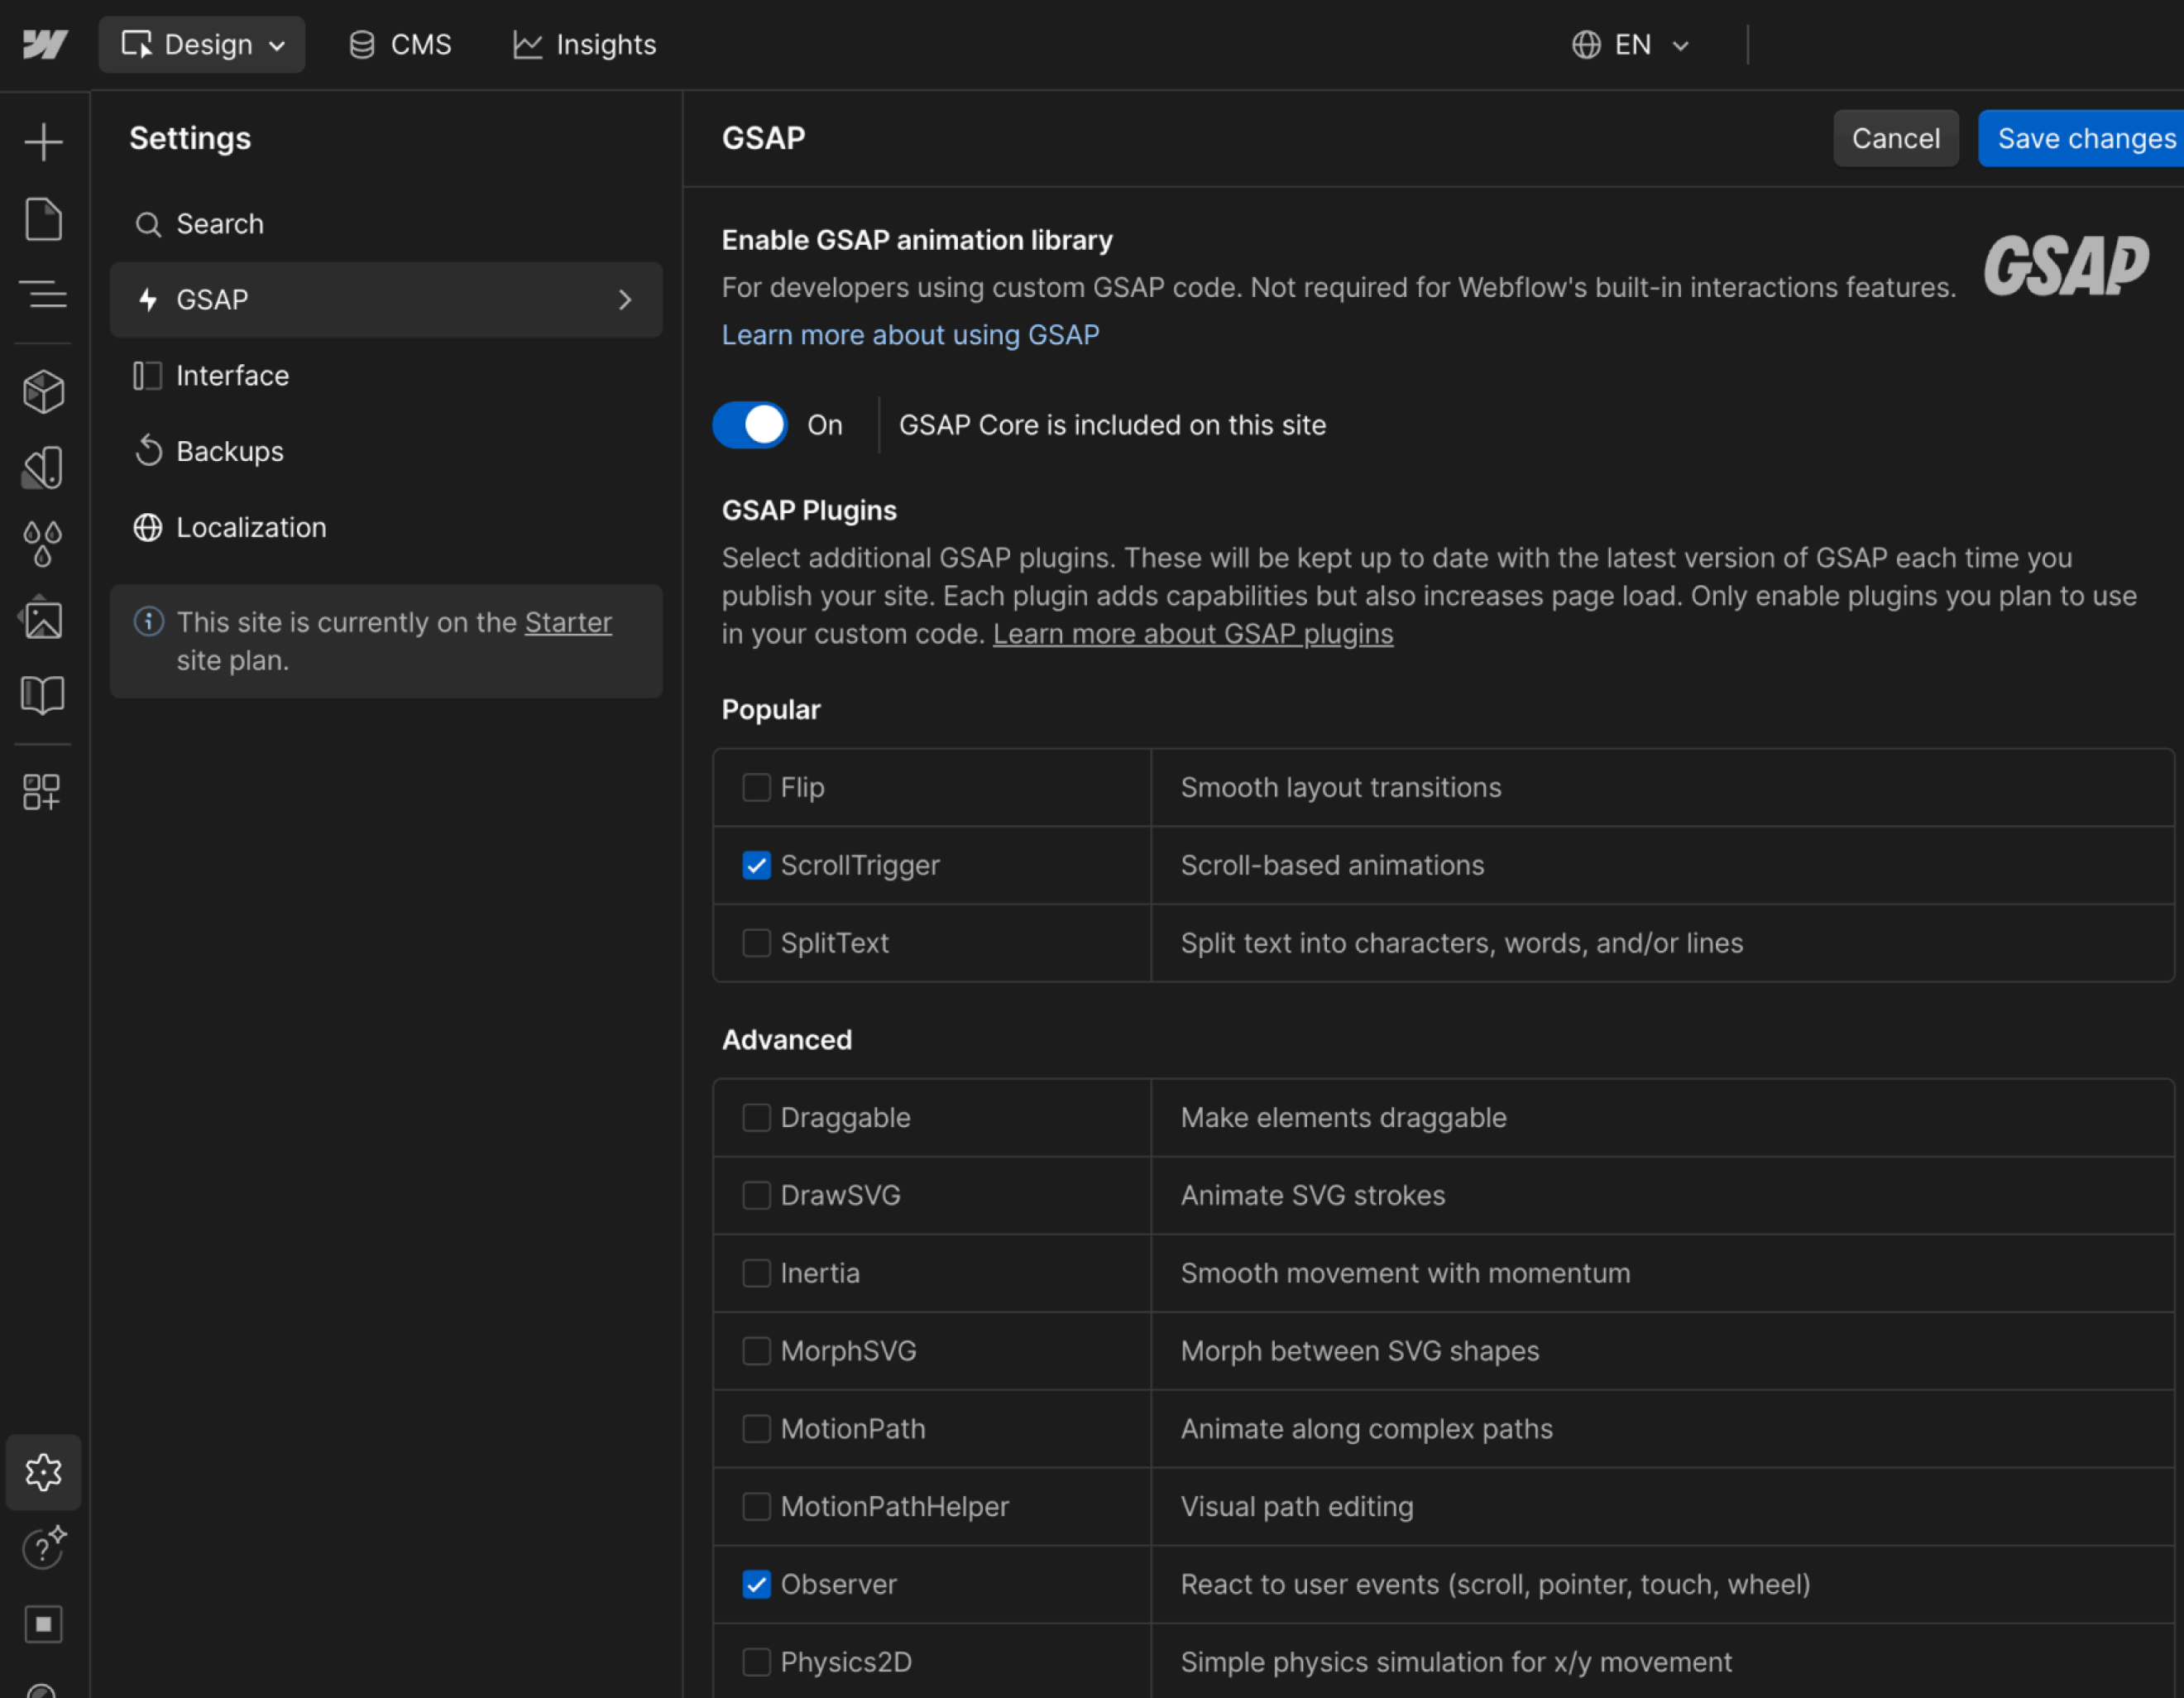Open Localization settings item

[x=386, y=528]
